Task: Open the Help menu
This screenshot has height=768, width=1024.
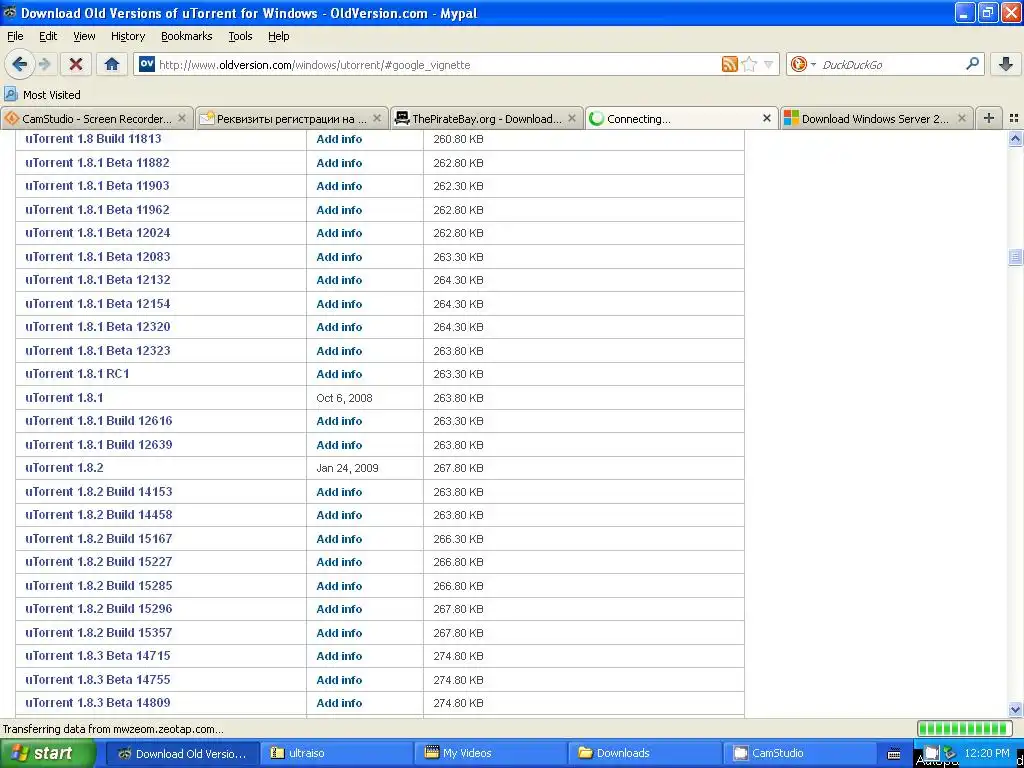Action: pyautogui.click(x=279, y=36)
